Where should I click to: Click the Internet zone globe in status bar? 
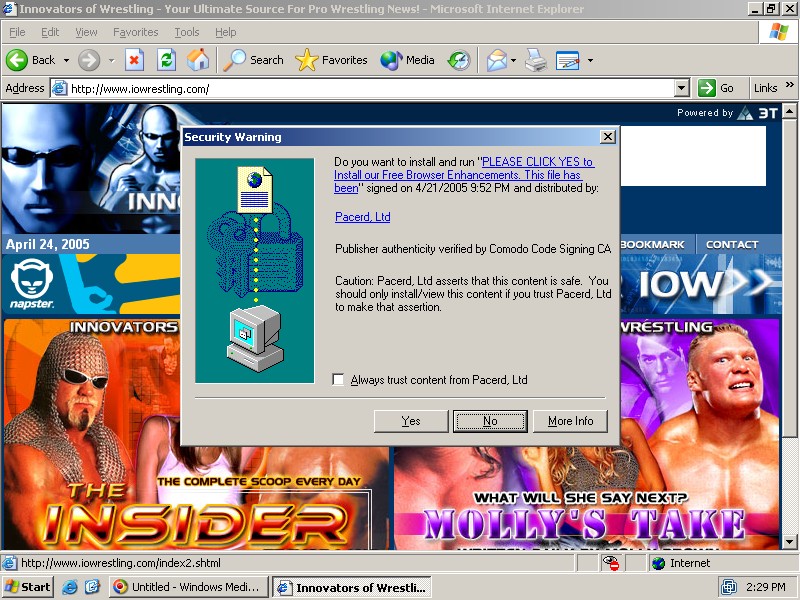(659, 563)
